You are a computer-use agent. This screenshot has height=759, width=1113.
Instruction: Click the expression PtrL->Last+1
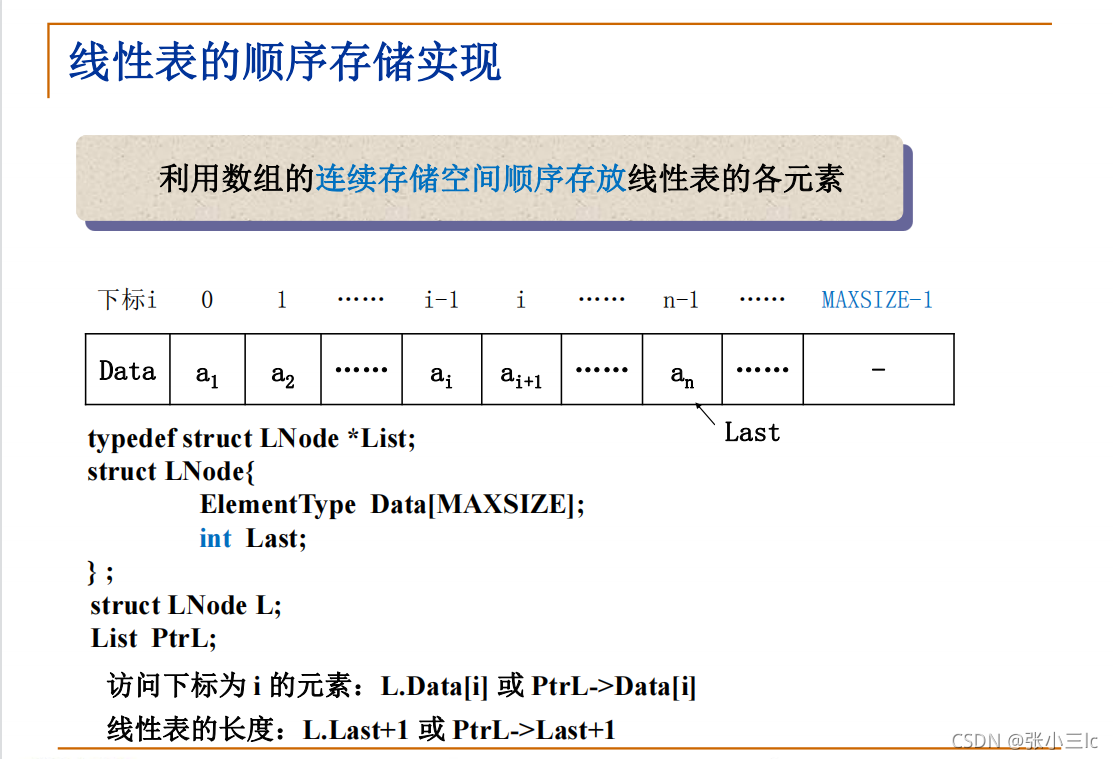click(x=534, y=730)
